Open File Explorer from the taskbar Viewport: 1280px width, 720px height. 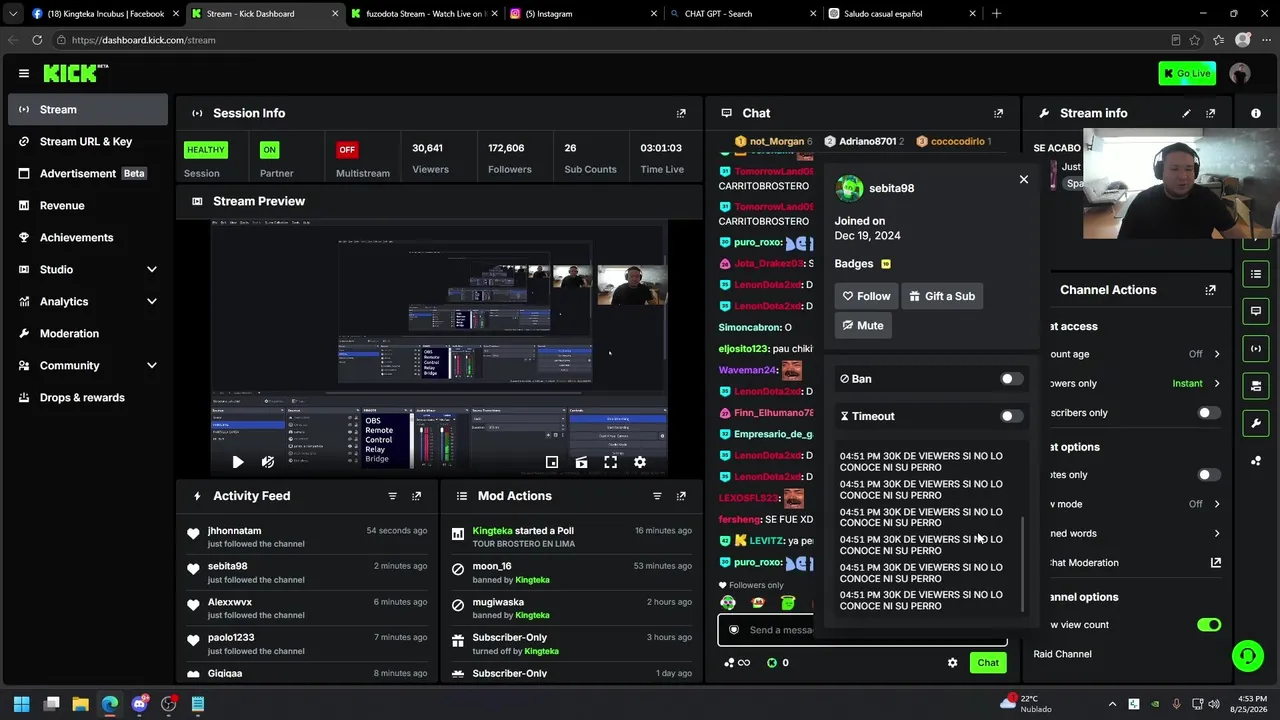pos(80,704)
